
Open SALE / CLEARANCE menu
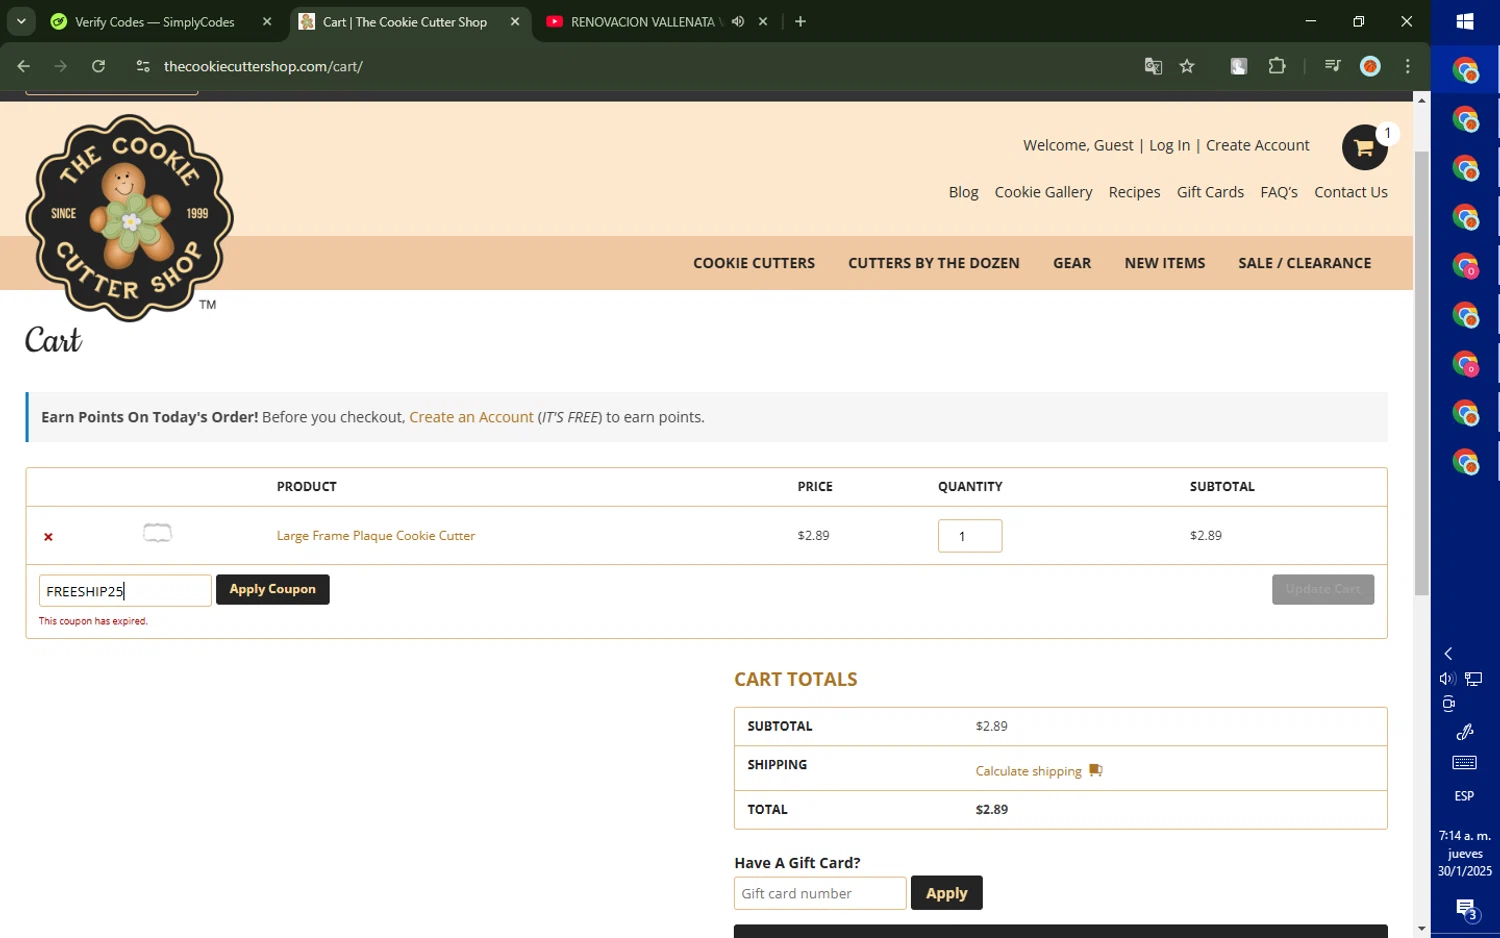point(1305,263)
